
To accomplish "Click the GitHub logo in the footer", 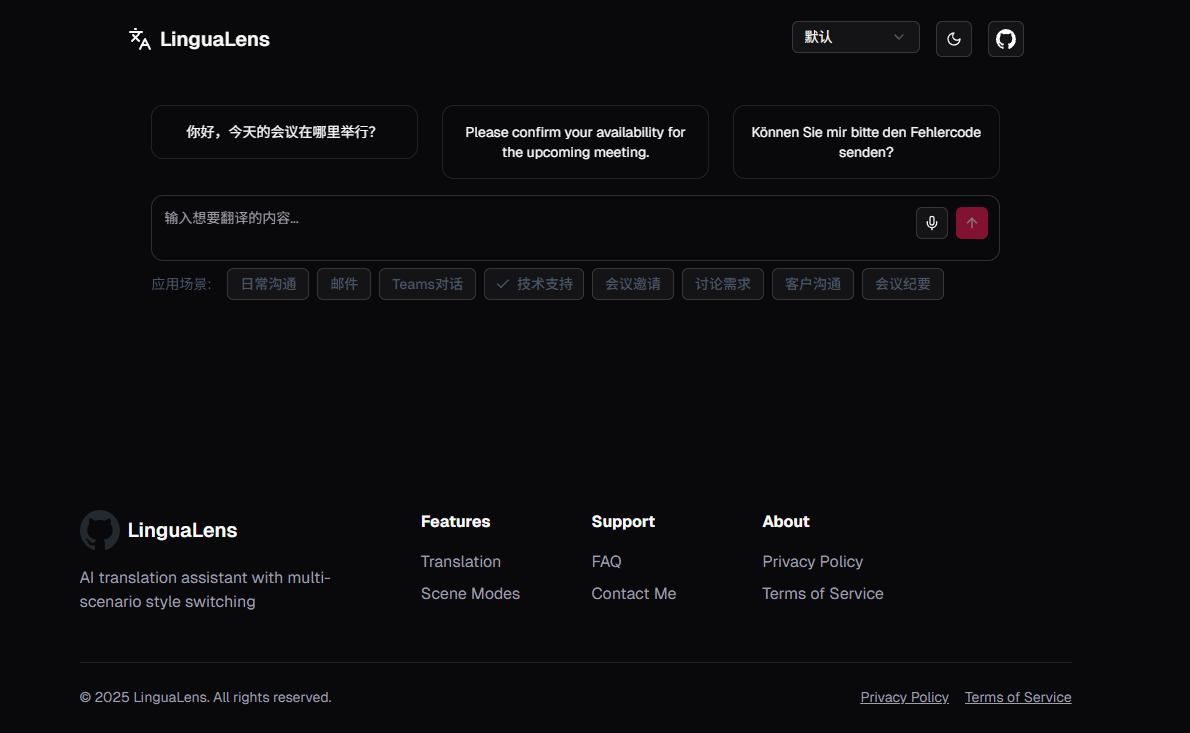I will click(99, 530).
